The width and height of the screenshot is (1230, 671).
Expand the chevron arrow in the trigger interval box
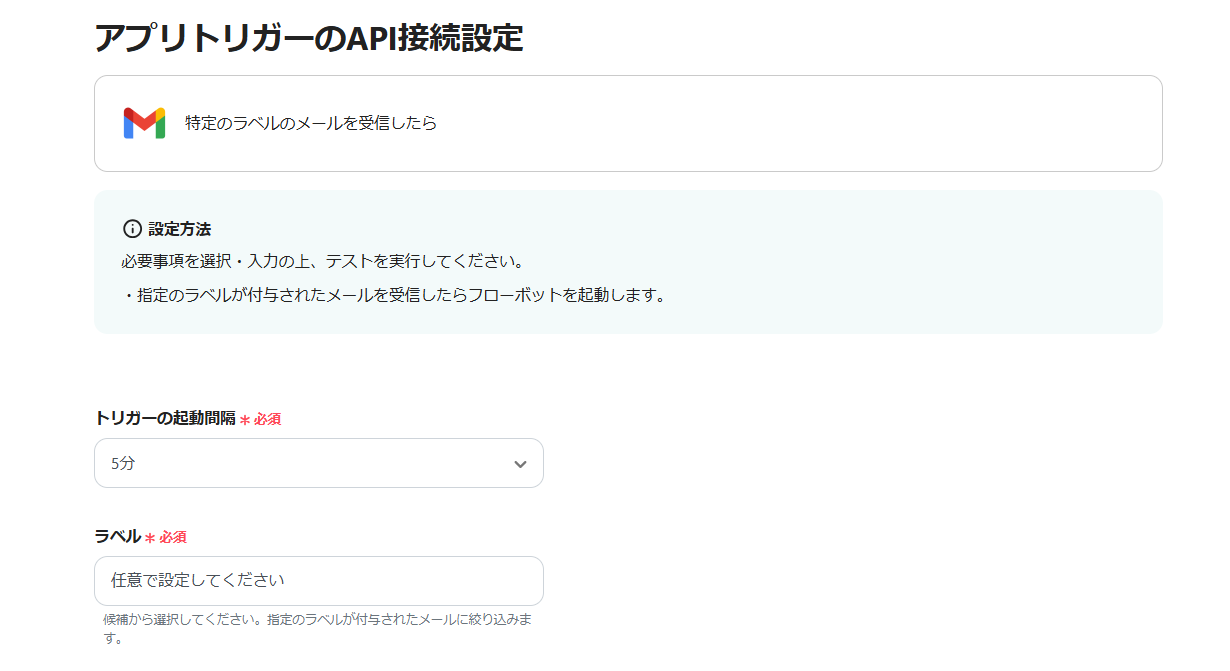tap(520, 464)
